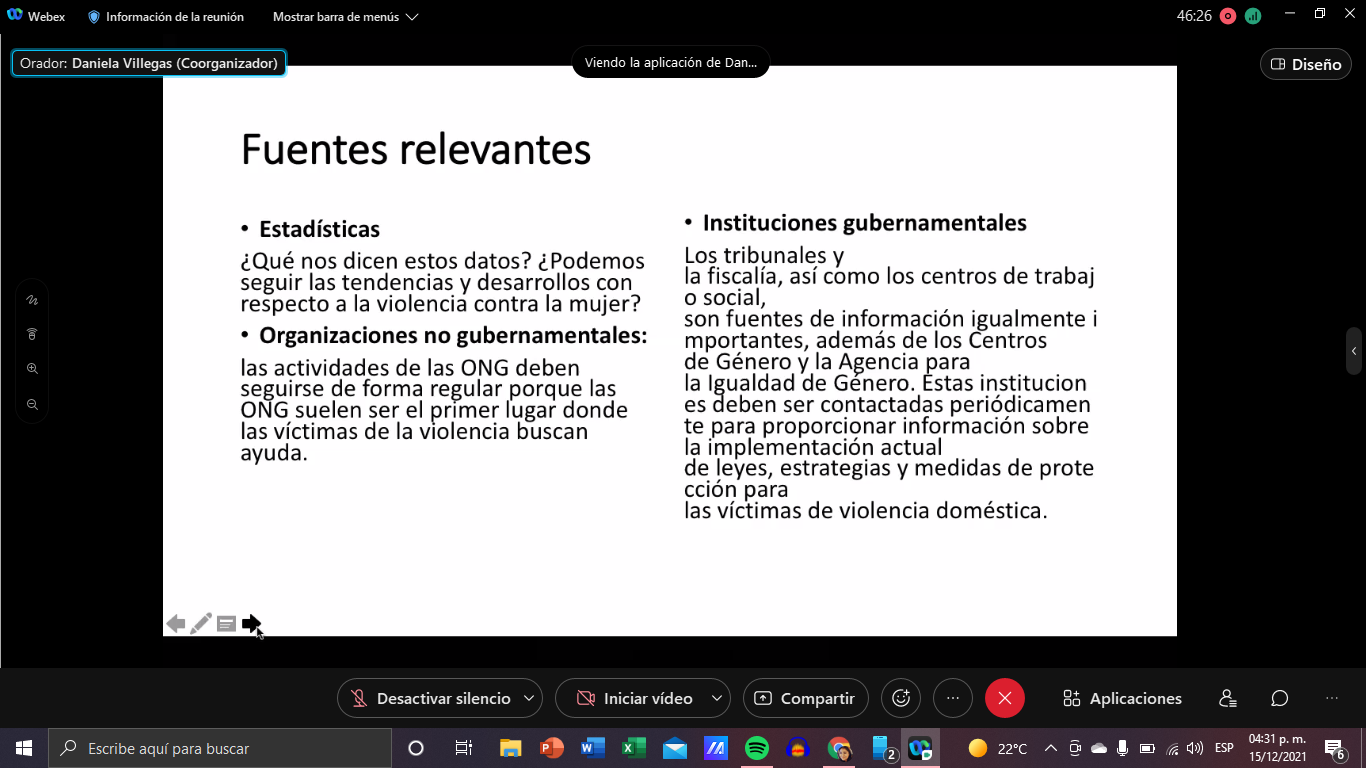Open the participants panel icon

(1228, 698)
